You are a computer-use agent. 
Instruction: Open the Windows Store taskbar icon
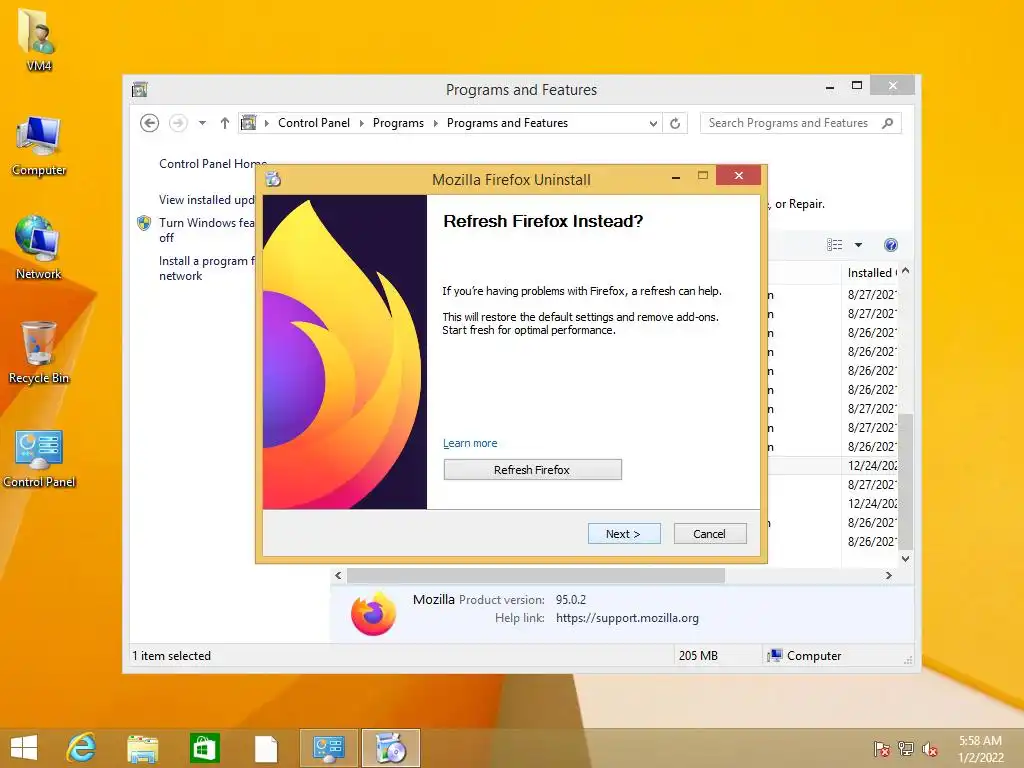204,748
